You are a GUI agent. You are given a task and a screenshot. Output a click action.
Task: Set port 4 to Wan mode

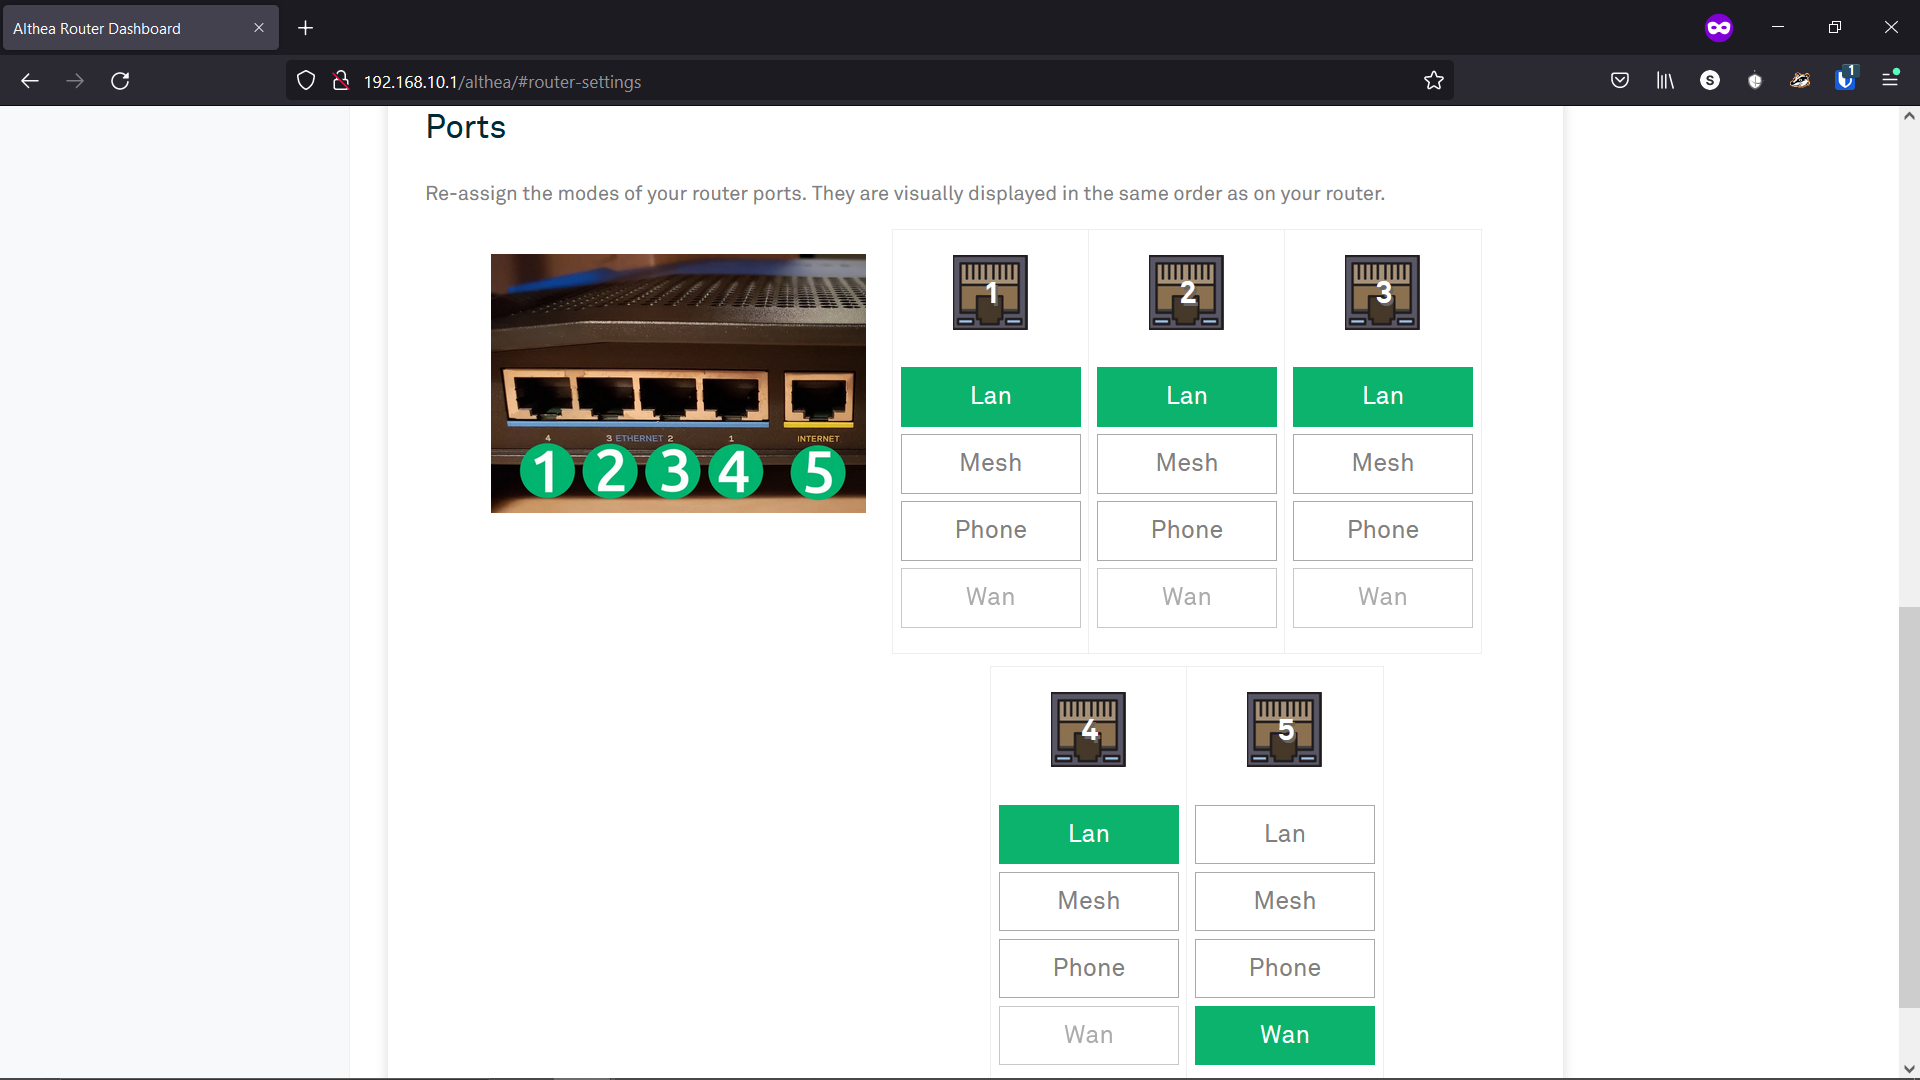pos(1088,1036)
